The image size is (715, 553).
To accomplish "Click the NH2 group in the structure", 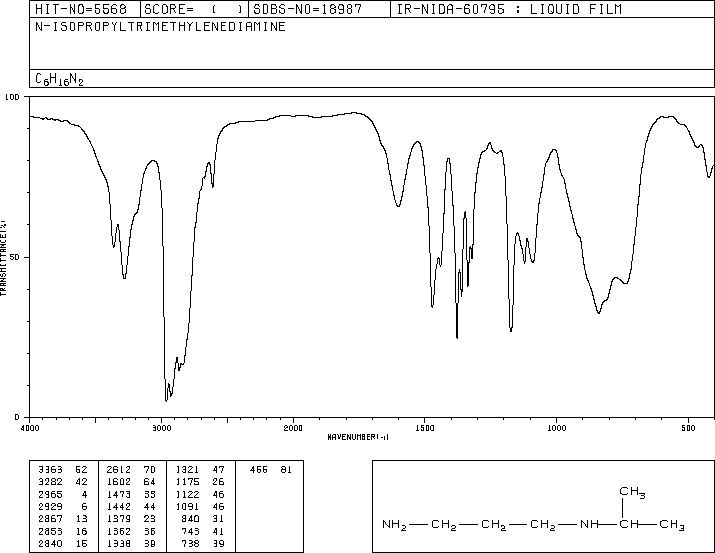I will 394,525.
